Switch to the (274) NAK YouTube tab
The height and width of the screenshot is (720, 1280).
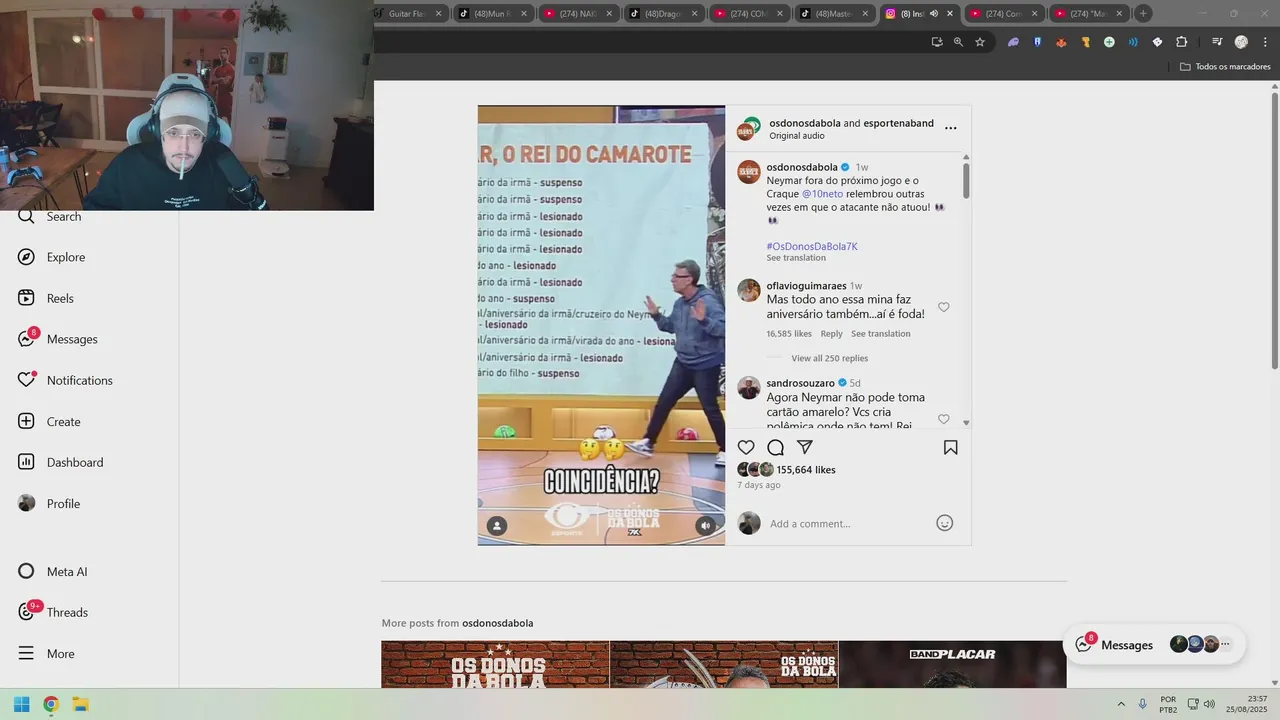pyautogui.click(x=579, y=13)
